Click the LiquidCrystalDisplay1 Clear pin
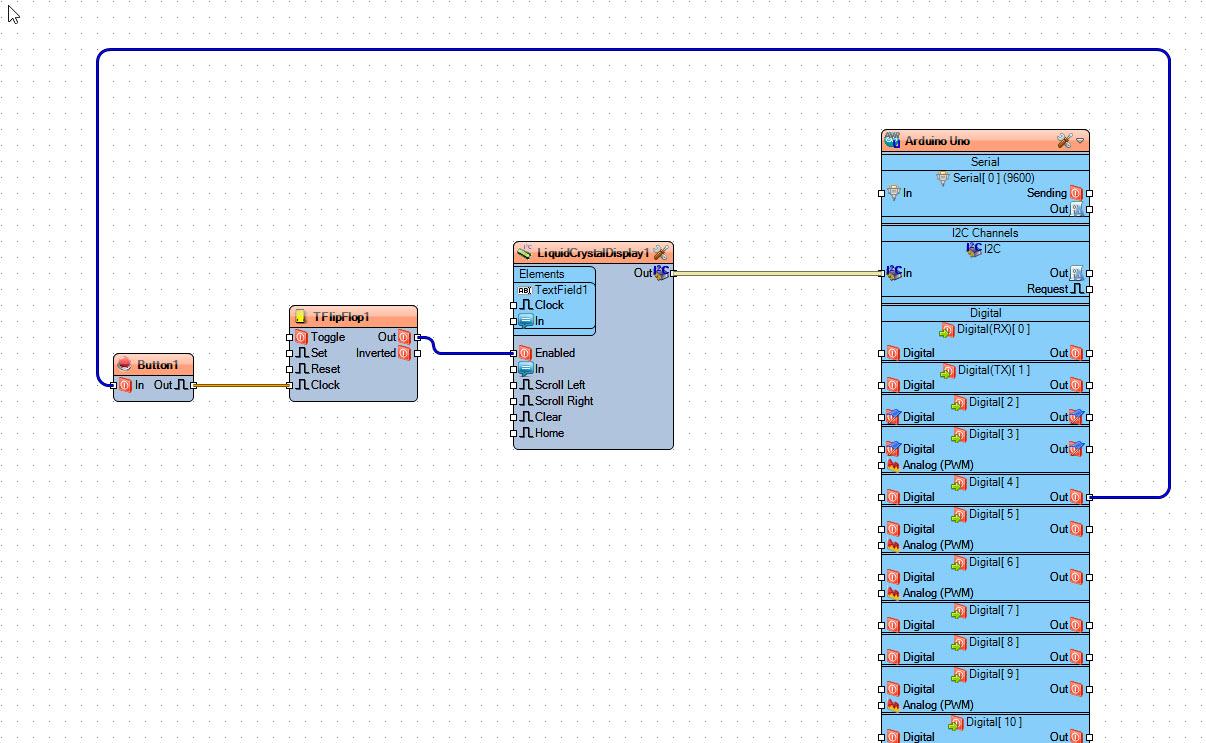Image resolution: width=1206 pixels, height=743 pixels. coord(514,417)
